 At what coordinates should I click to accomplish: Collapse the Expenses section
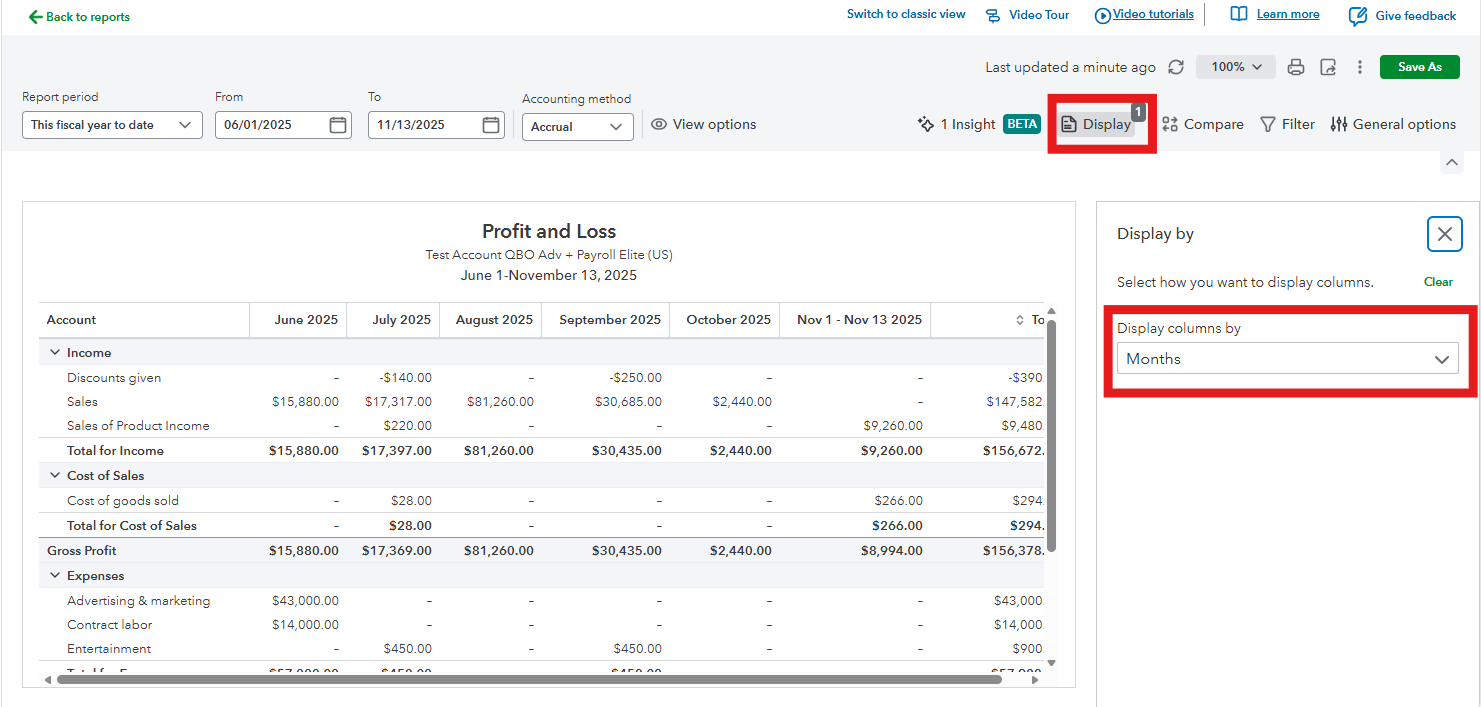tap(55, 576)
